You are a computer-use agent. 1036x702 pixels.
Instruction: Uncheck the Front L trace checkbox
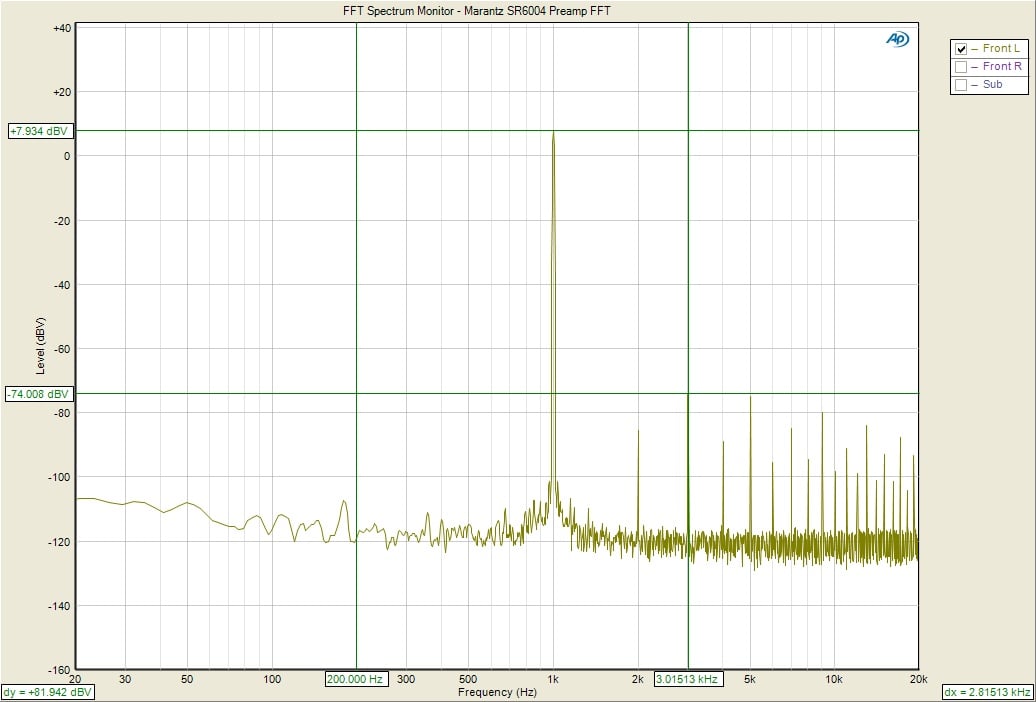pyautogui.click(x=961, y=49)
